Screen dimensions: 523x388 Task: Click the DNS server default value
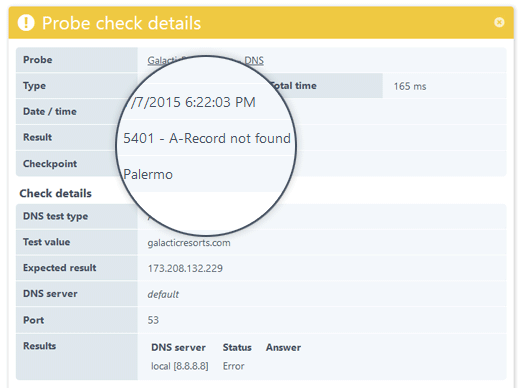point(163,294)
